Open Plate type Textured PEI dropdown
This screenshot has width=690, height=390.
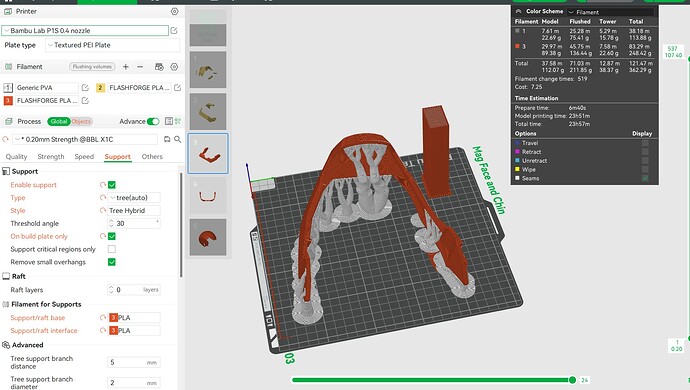tap(112, 45)
